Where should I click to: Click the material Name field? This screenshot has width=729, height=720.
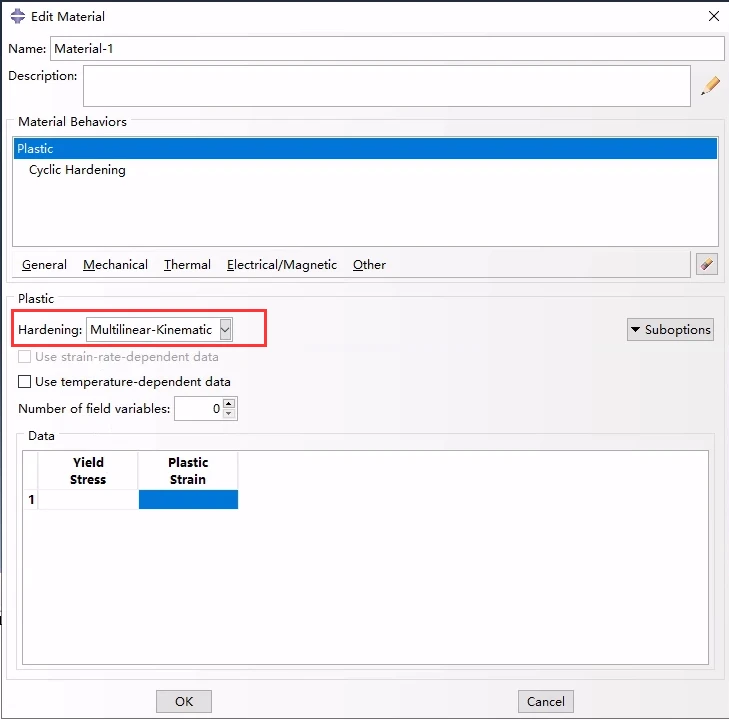pos(387,48)
